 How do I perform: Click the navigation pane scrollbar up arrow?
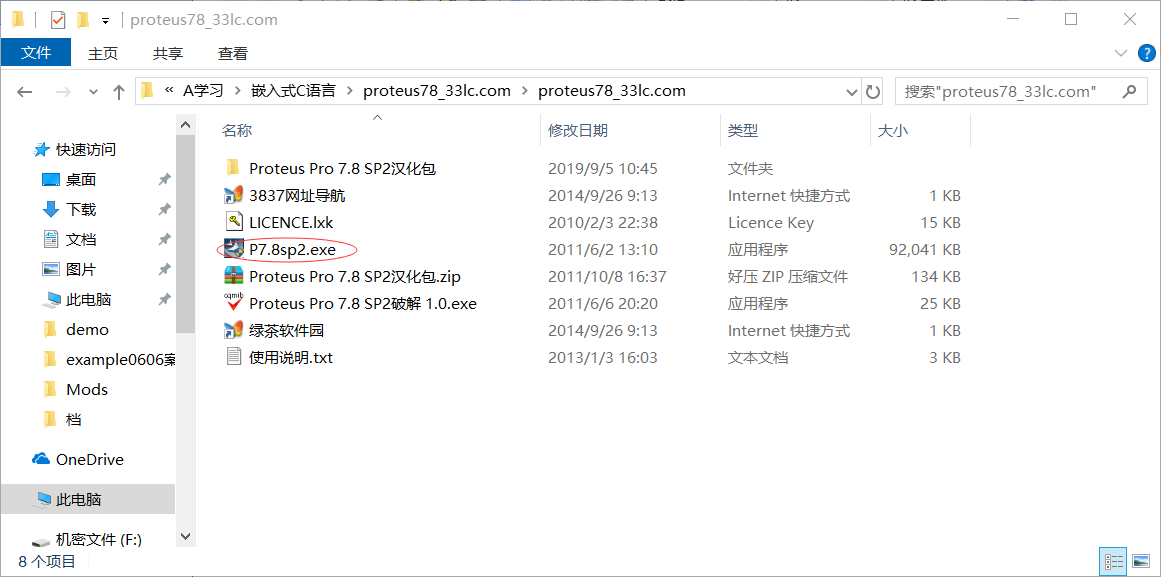tap(186, 125)
